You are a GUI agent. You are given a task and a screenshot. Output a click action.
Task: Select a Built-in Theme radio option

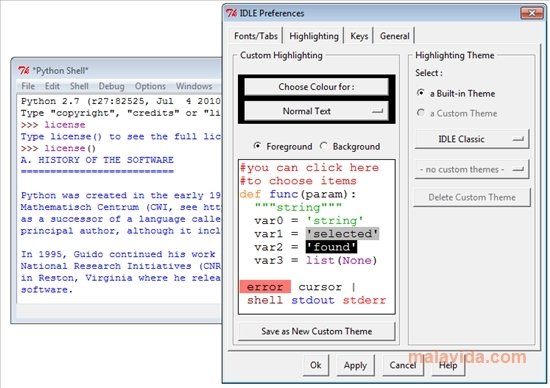[456, 93]
